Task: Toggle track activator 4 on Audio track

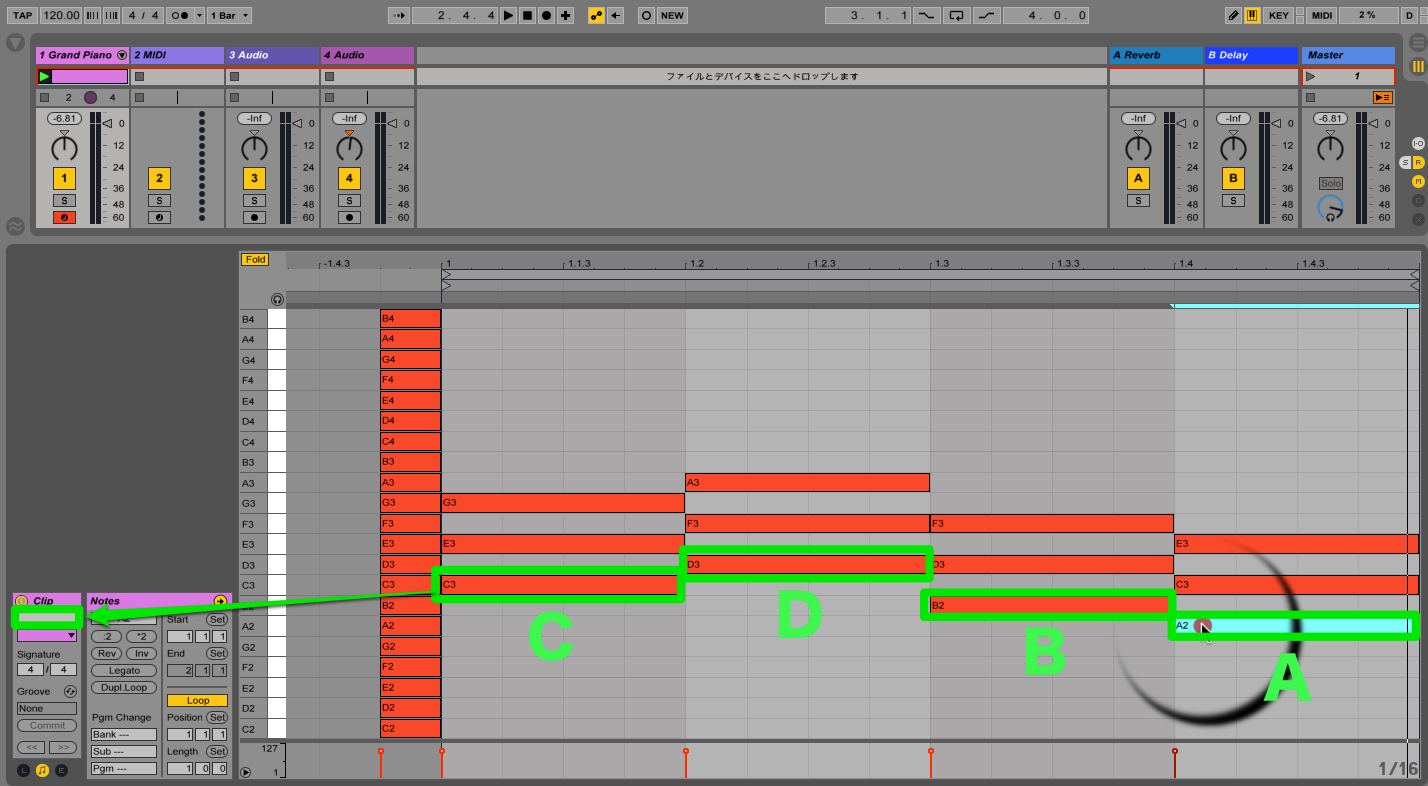Action: (349, 179)
